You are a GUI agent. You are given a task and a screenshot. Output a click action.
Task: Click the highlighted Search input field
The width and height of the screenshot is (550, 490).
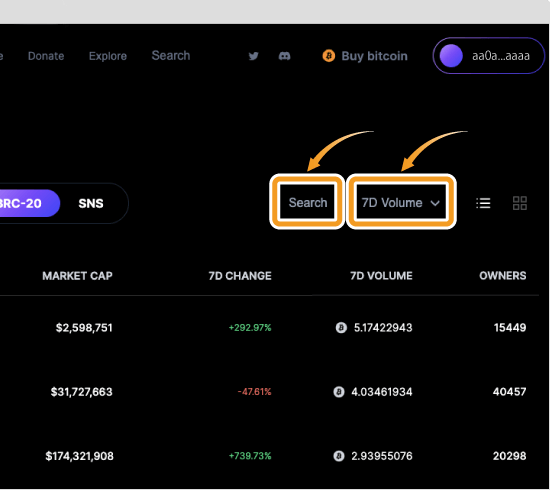(x=308, y=202)
